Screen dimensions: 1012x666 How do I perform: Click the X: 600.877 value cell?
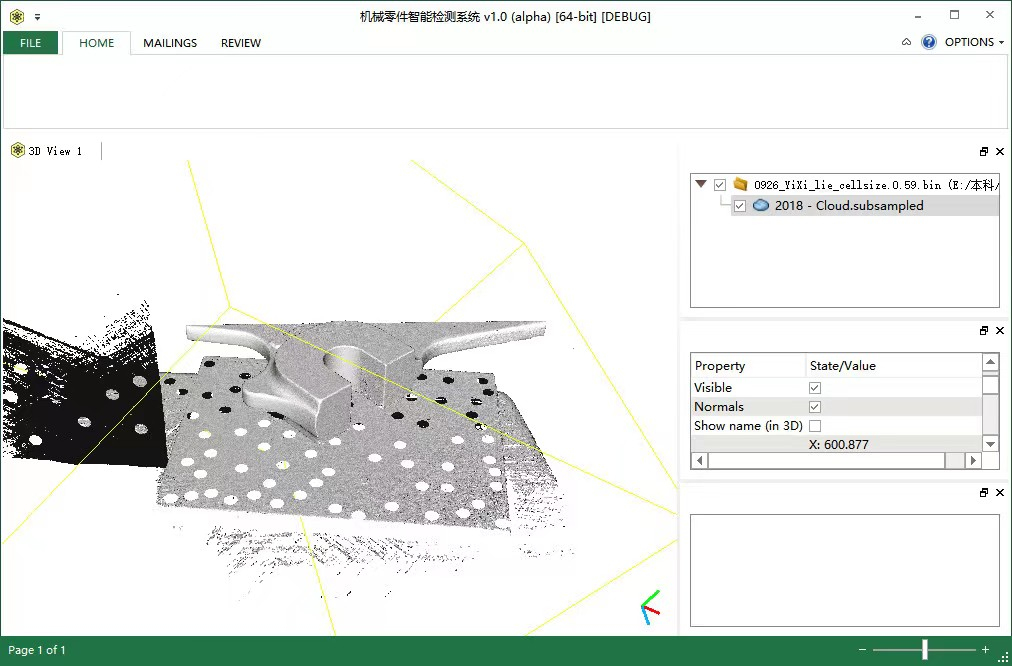[x=838, y=445]
